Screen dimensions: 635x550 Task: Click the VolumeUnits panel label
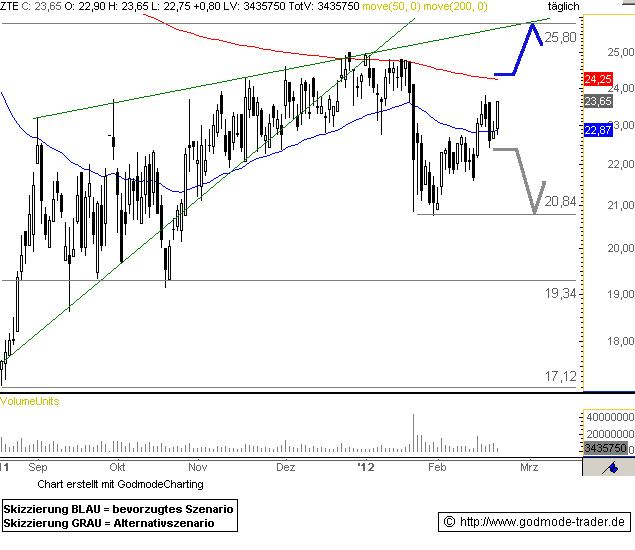point(30,401)
